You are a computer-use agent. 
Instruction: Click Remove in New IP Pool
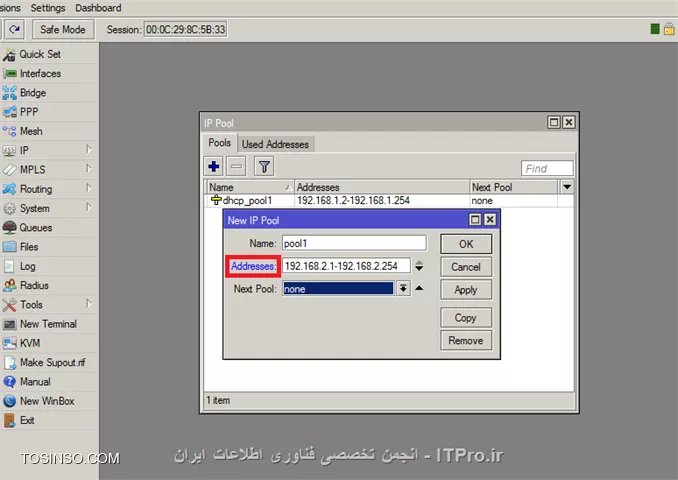pyautogui.click(x=466, y=341)
